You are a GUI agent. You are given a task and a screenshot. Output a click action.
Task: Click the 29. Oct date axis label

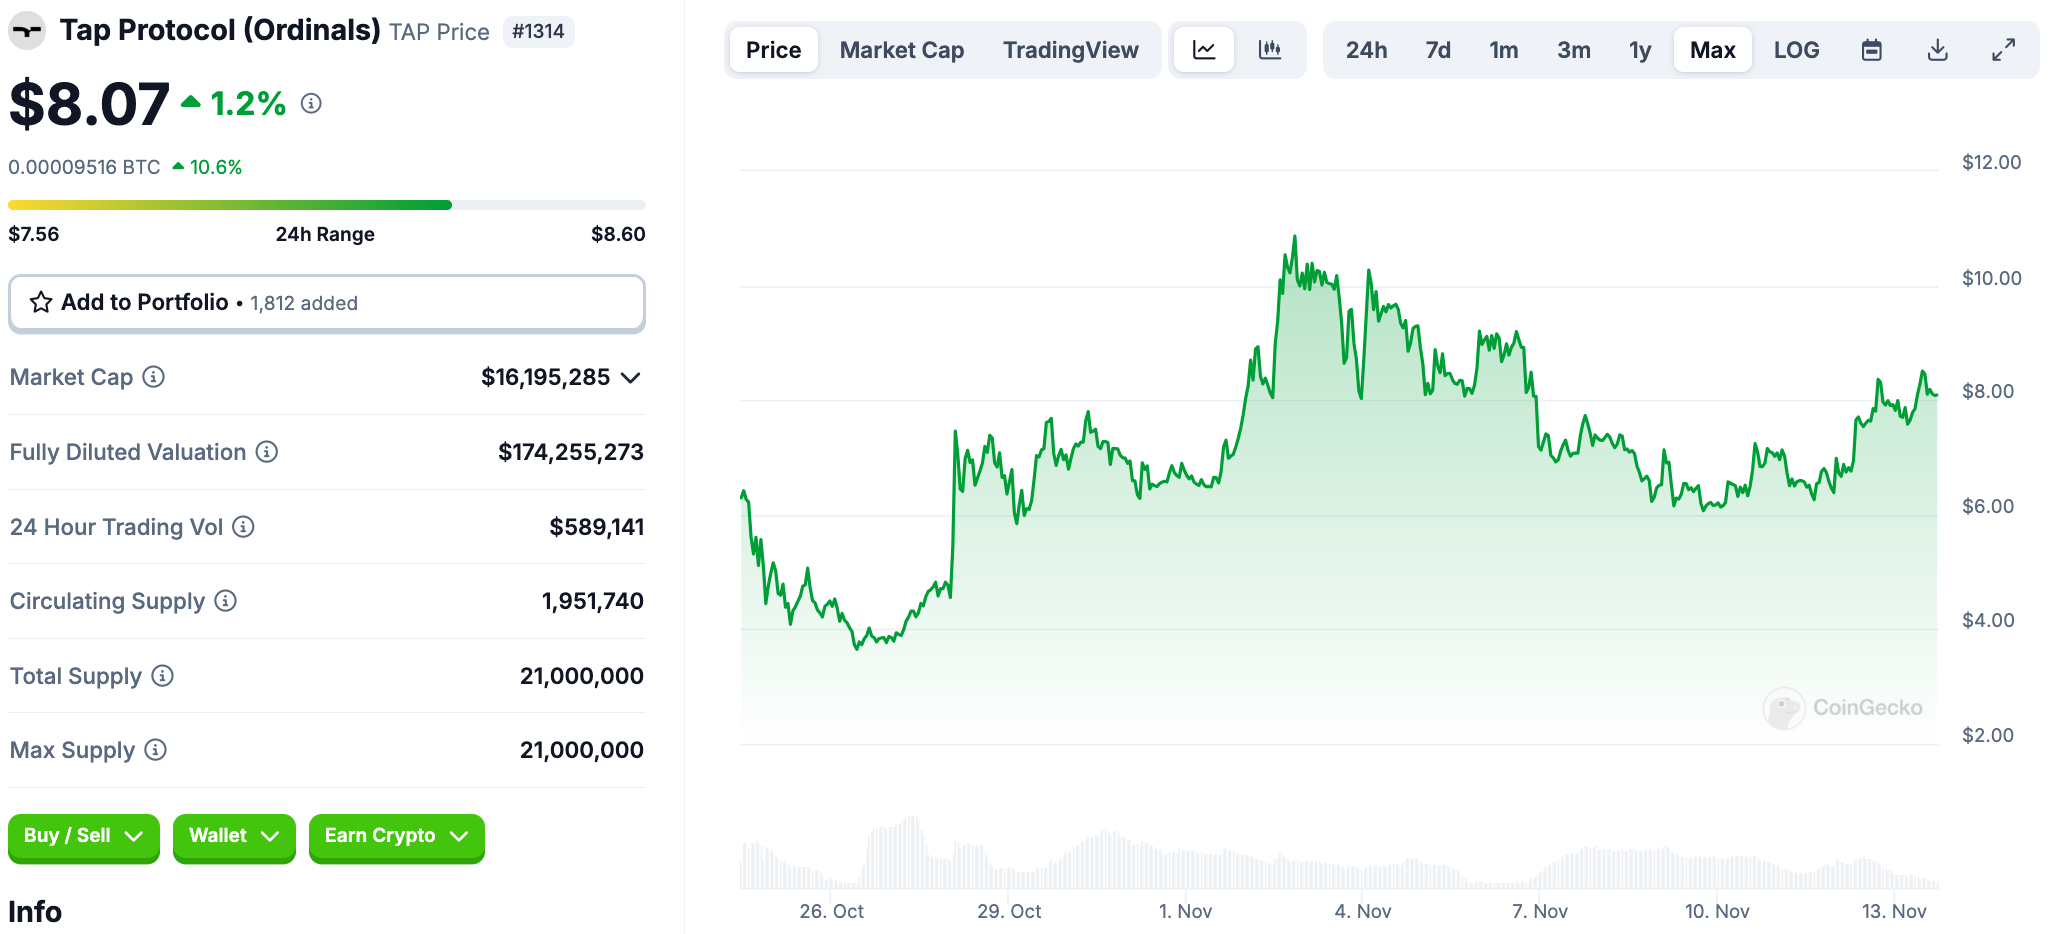pos(1009,911)
